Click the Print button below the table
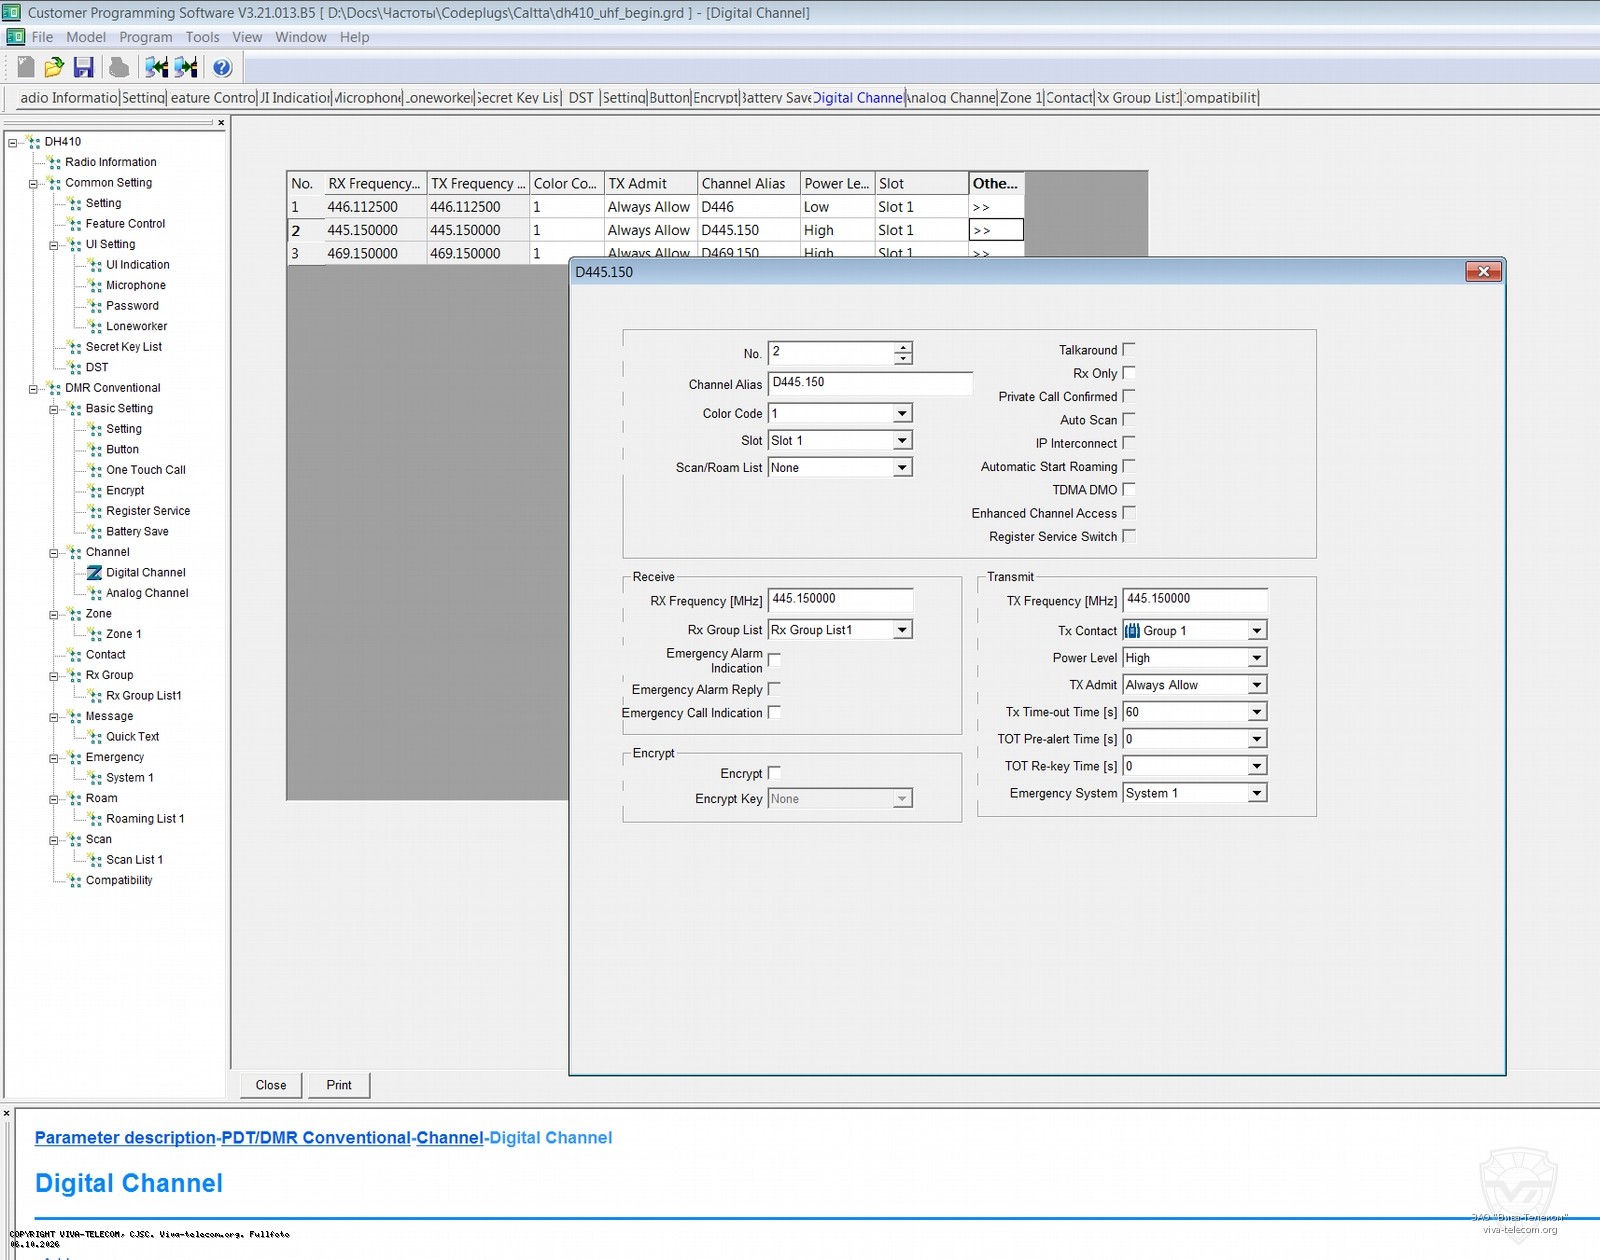Screen dimensions: 1600x1260 [x=339, y=1085]
